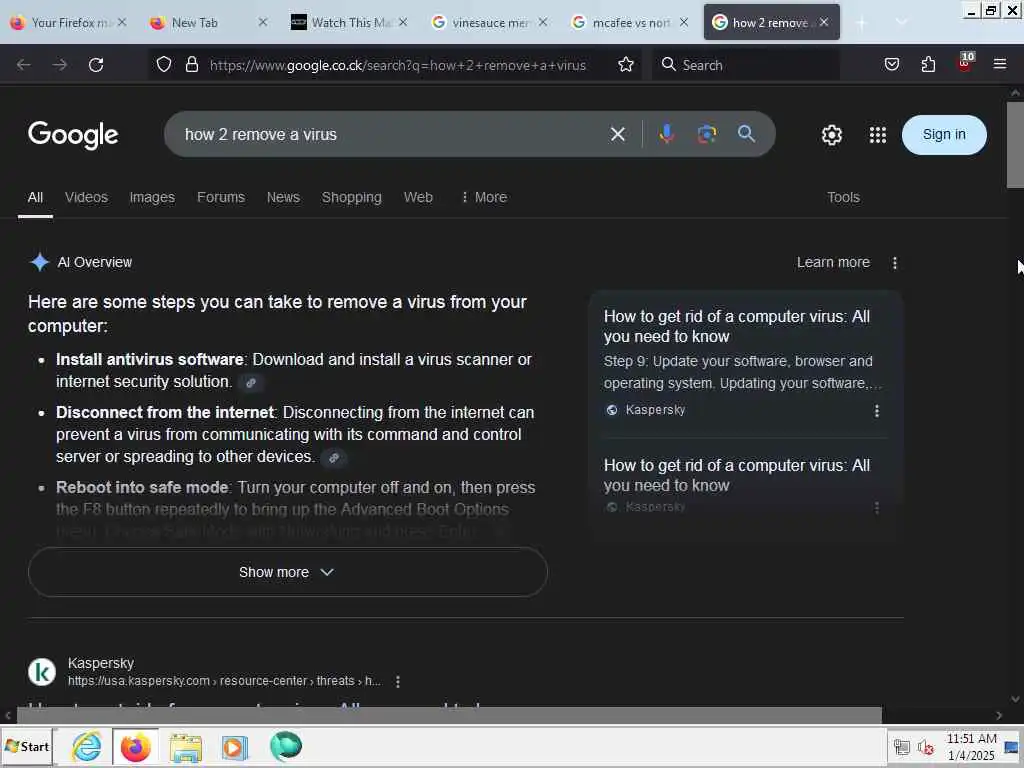1024x768 pixels.
Task: Launch Internet Explorer from the taskbar
Action: 87,746
